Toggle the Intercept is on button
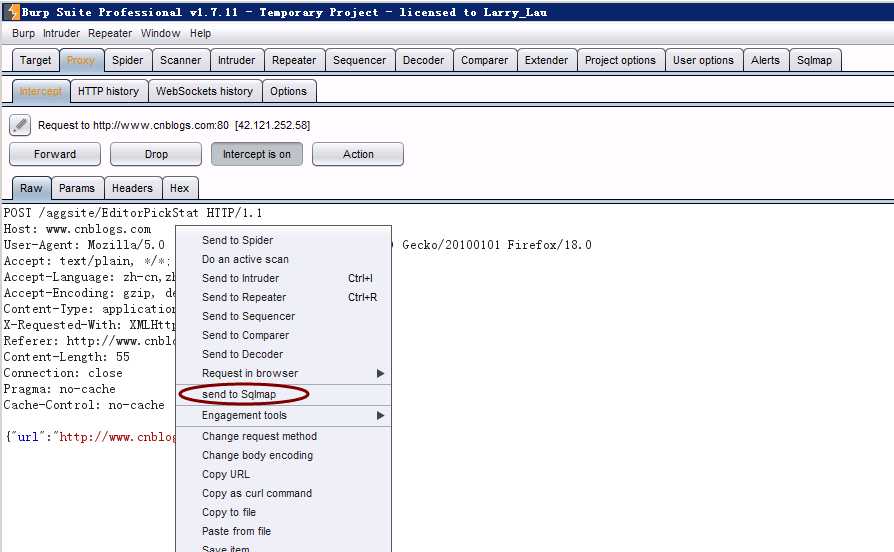The image size is (894, 552). click(x=257, y=154)
